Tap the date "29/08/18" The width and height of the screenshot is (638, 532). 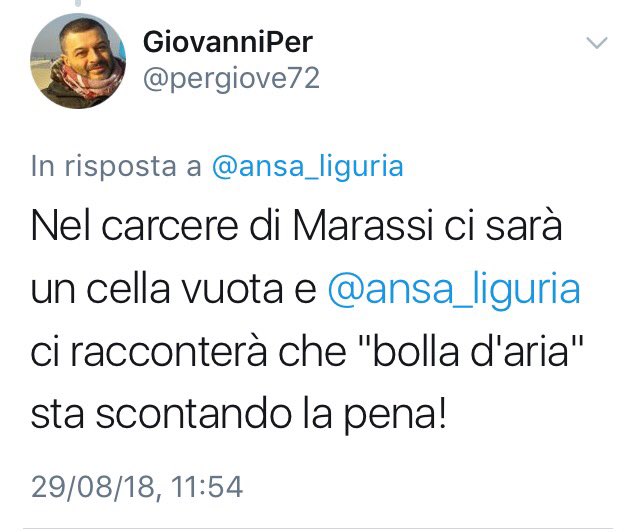point(93,486)
